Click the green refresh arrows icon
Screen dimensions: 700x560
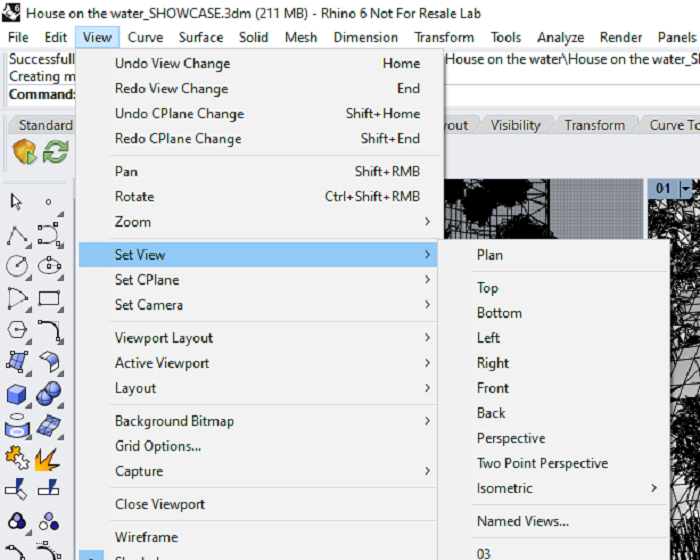tap(55, 152)
